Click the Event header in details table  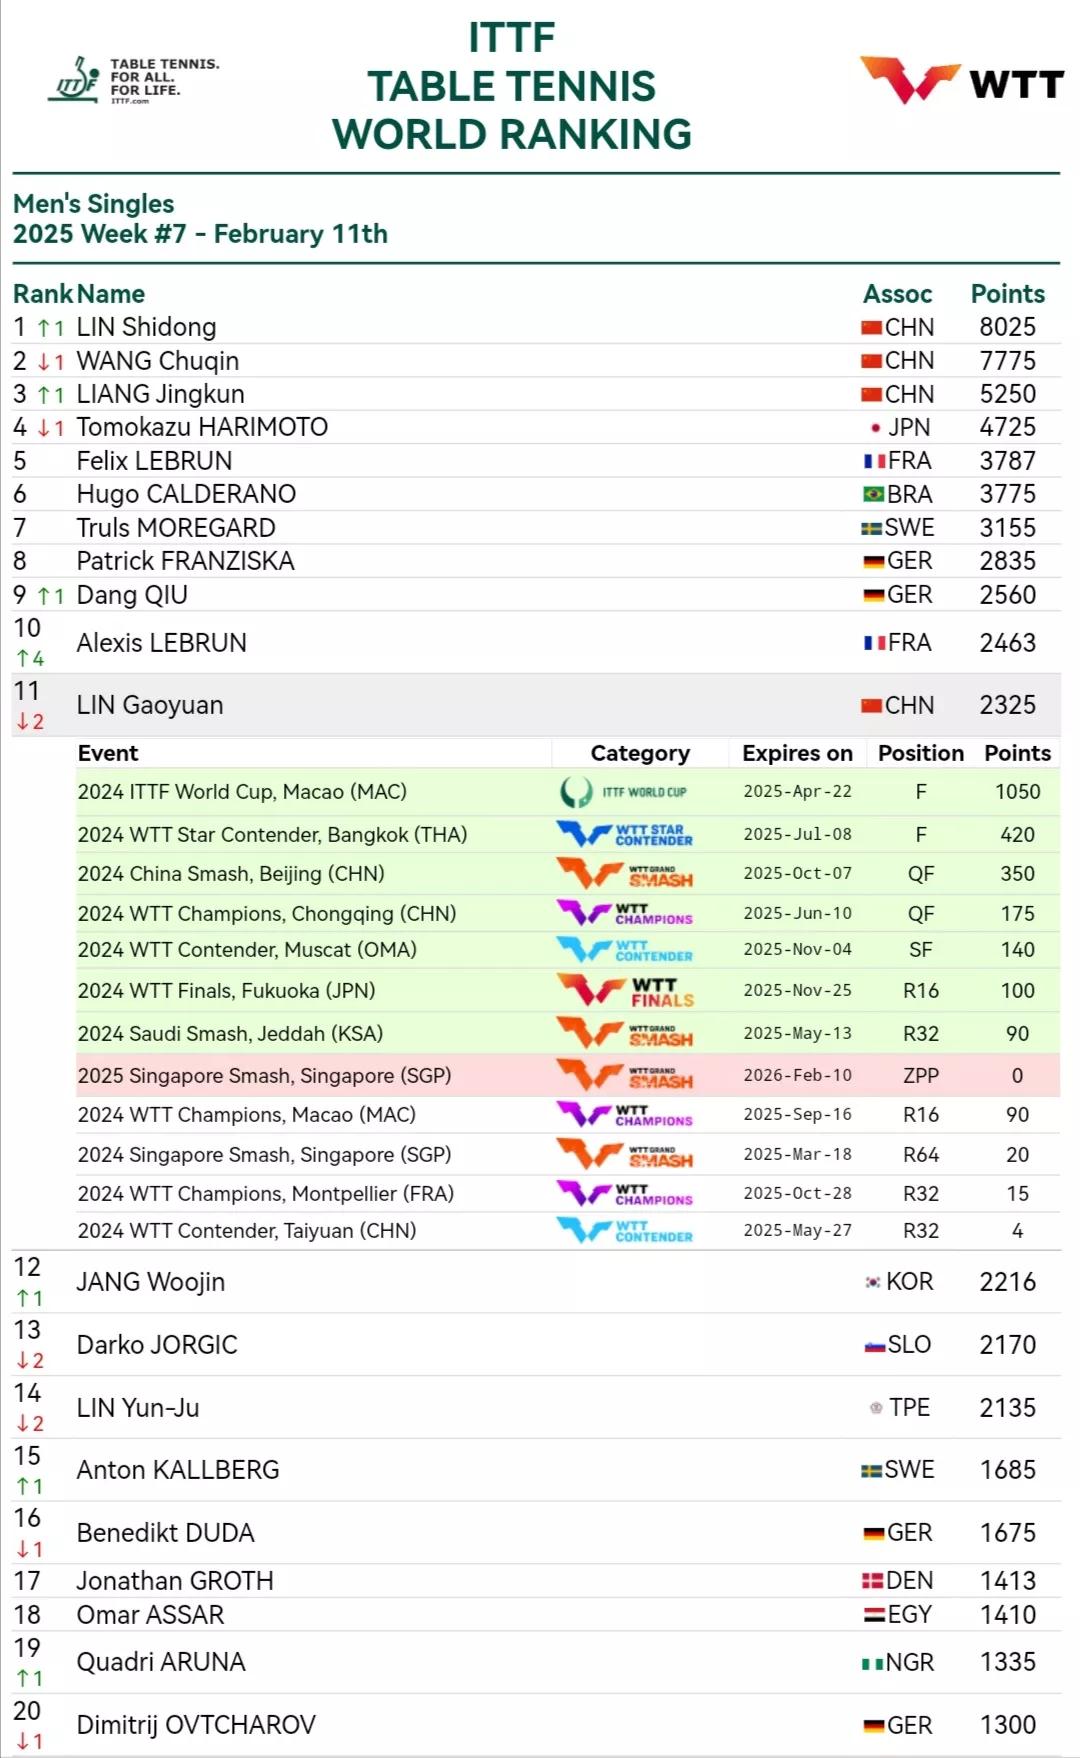[108, 753]
